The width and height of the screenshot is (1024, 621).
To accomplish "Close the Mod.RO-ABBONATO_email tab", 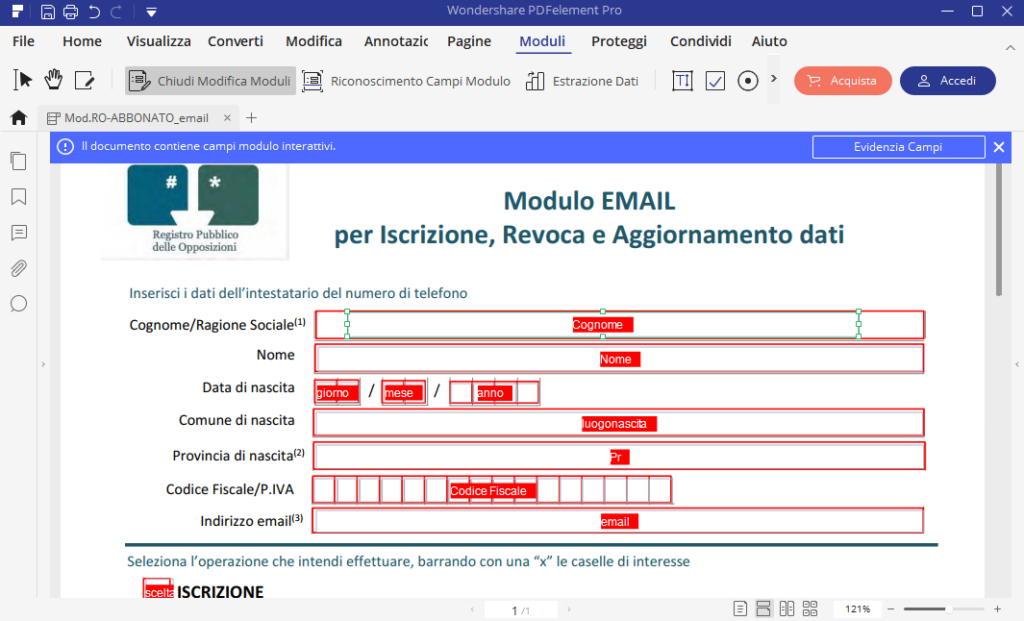I will pos(227,118).
